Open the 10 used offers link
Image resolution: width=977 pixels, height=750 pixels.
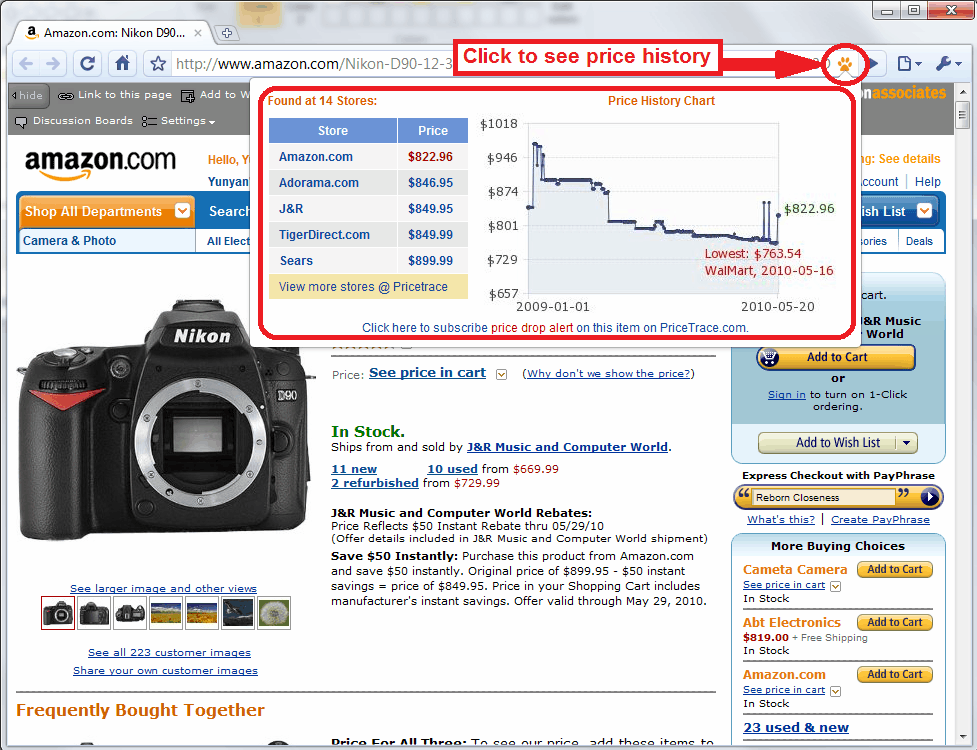[452, 469]
